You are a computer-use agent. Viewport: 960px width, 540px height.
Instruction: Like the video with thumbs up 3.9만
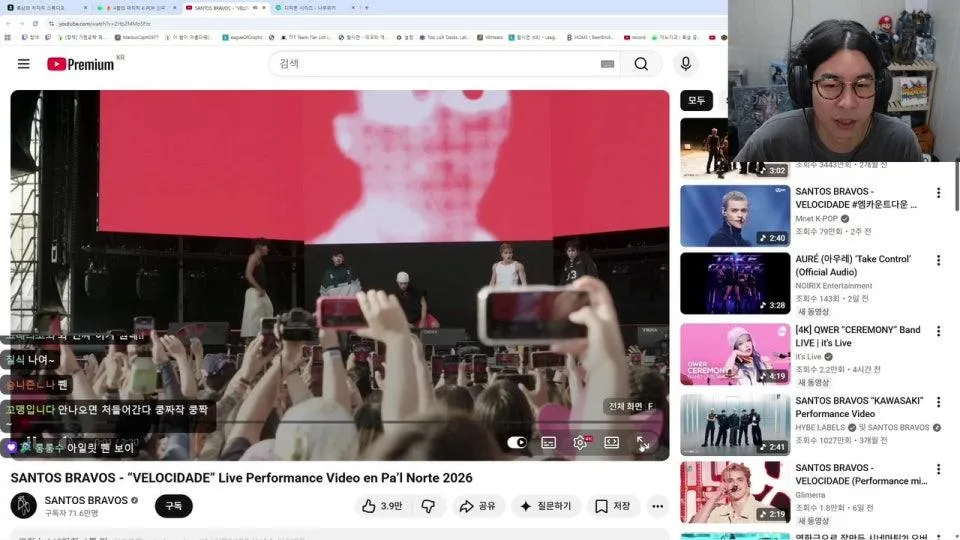tap(381, 506)
